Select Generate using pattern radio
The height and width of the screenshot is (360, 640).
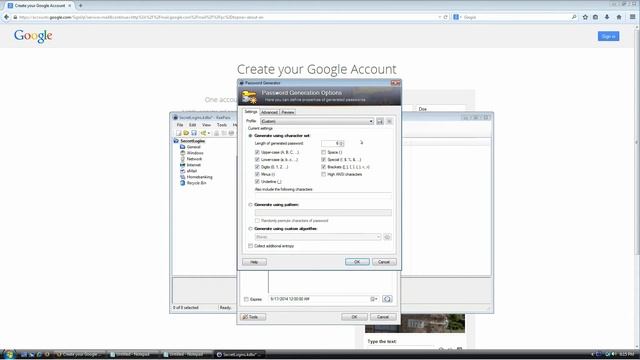251,205
